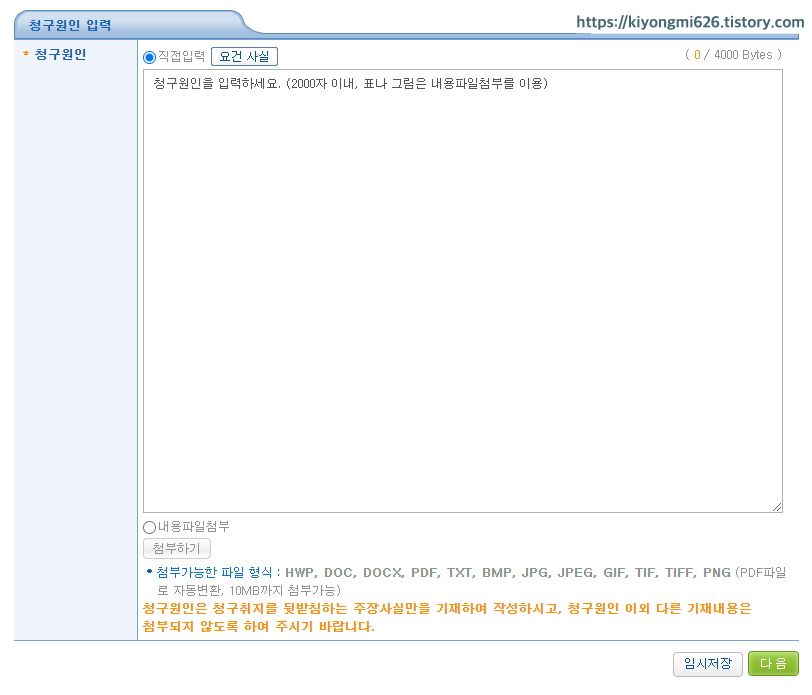Click the 임시저장 button
The width and height of the screenshot is (812, 695).
[x=708, y=663]
